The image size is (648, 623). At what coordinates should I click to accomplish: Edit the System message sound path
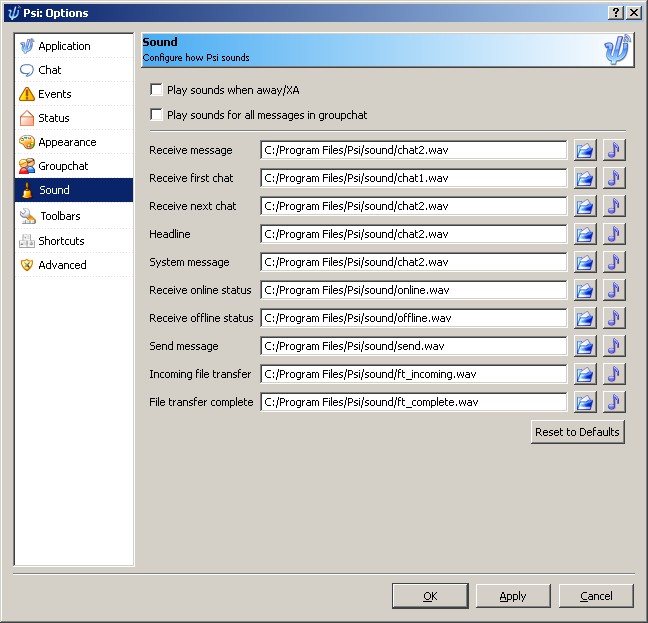click(414, 262)
